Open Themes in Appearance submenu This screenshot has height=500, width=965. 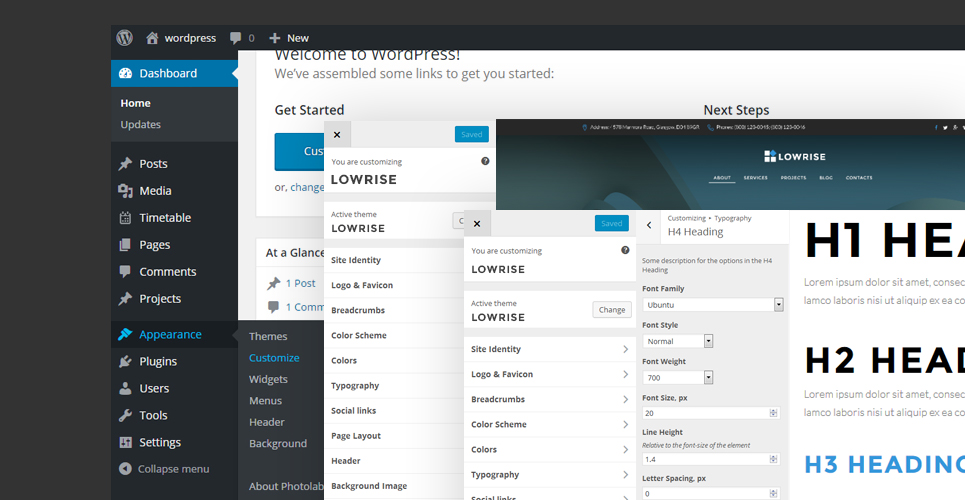(268, 336)
